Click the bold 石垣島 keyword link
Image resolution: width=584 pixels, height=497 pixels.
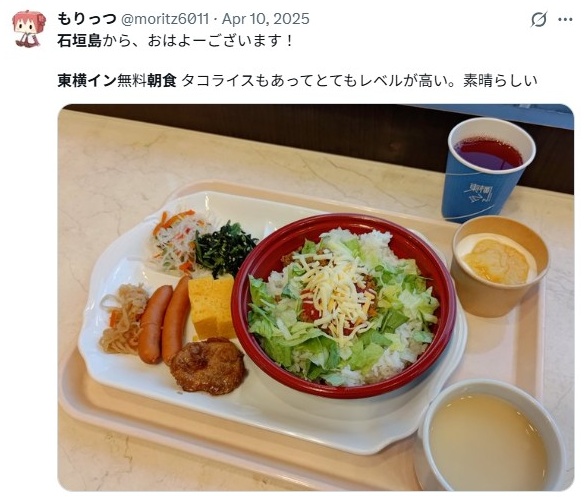pyautogui.click(x=79, y=41)
